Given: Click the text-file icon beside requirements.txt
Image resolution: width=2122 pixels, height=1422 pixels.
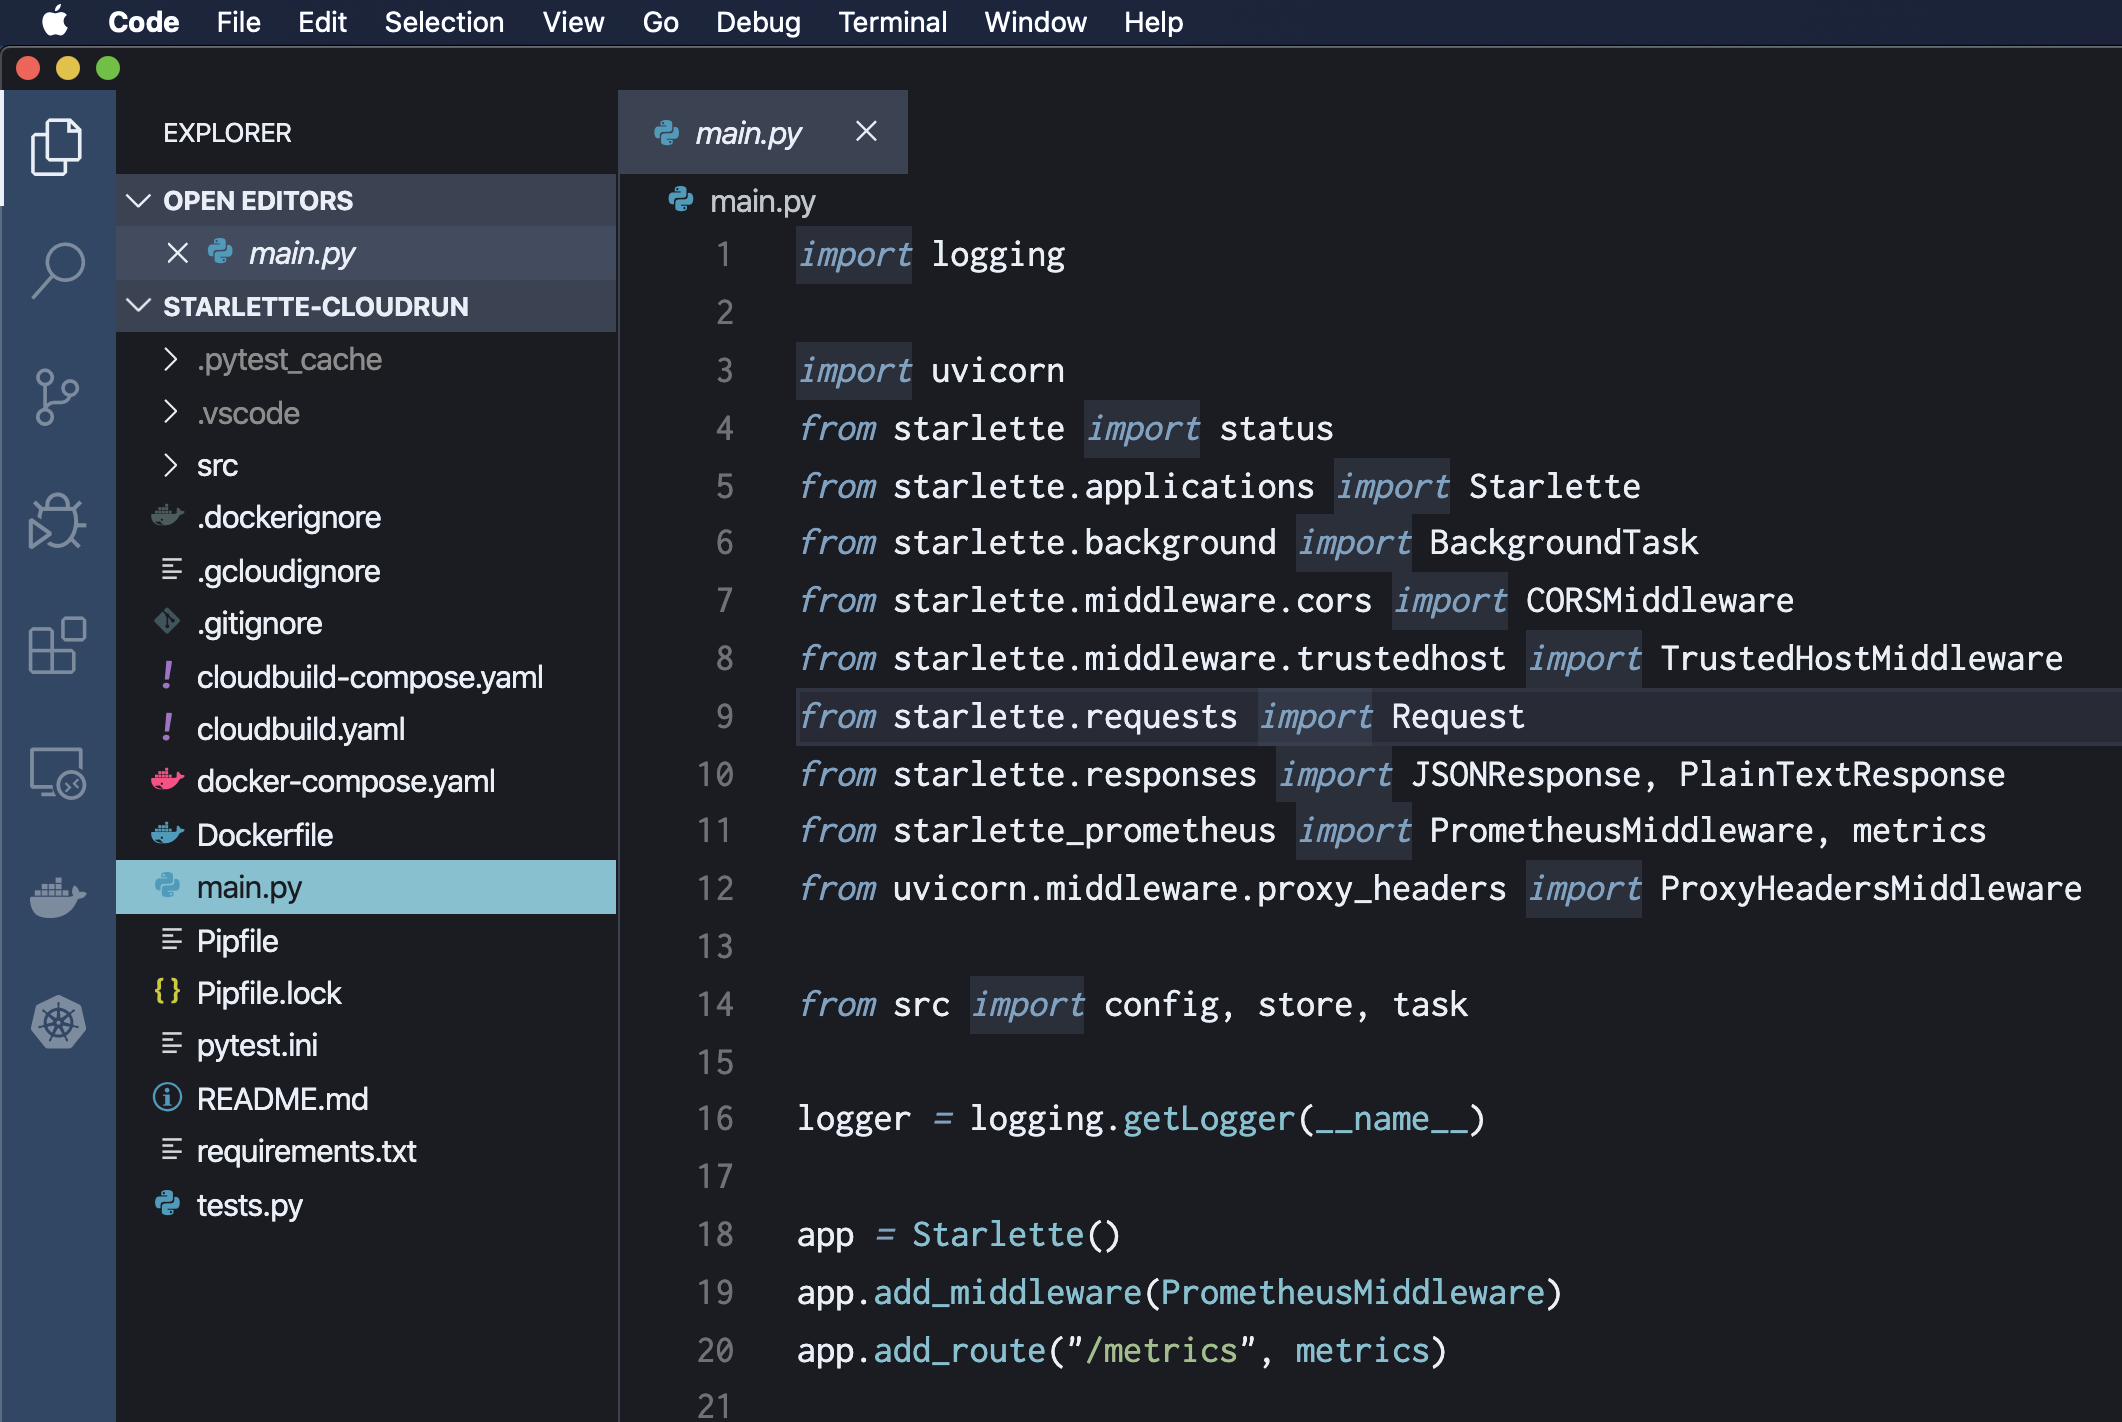Looking at the screenshot, I should pos(171,1150).
